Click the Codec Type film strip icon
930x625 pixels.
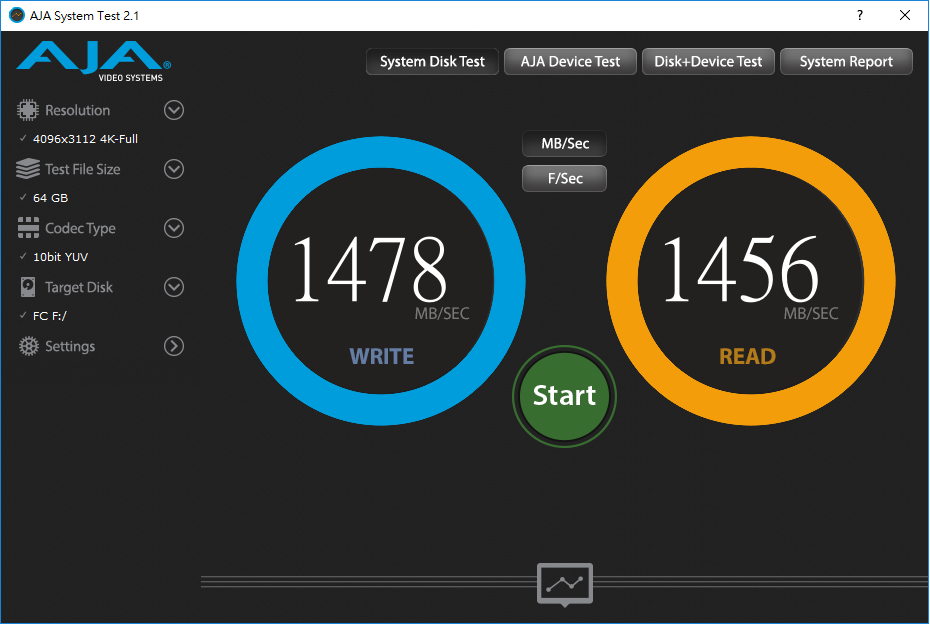coord(28,228)
